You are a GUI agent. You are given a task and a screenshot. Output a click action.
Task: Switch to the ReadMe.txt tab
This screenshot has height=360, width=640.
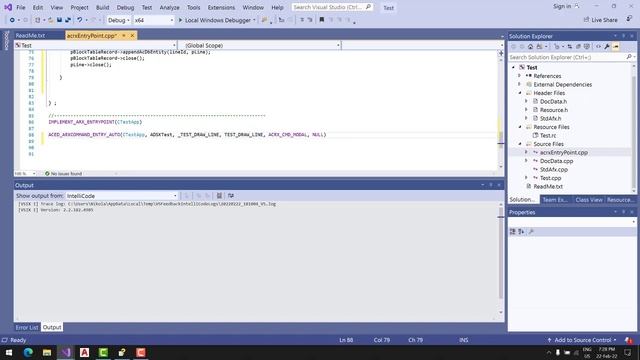30,36
